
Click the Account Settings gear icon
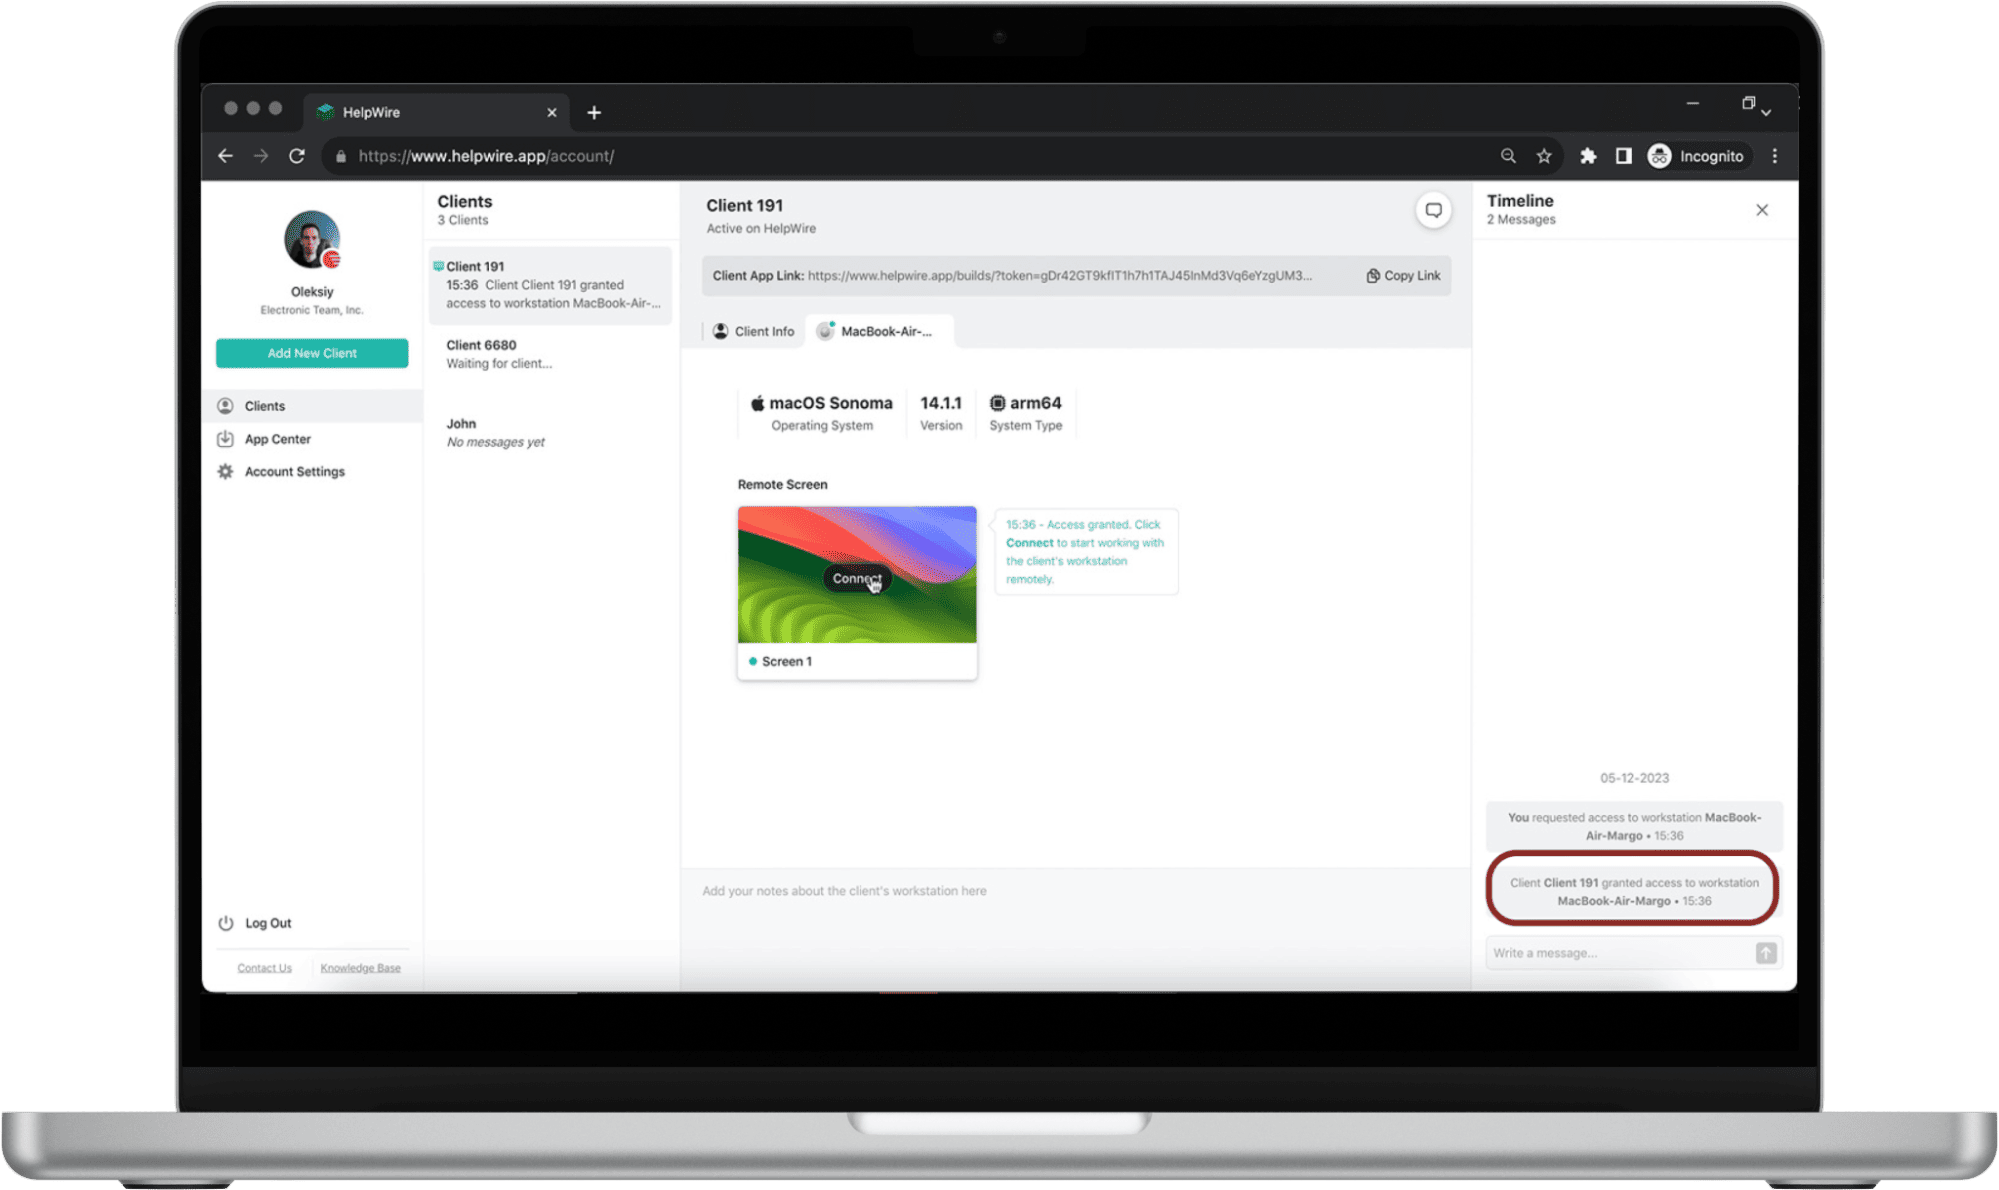225,470
